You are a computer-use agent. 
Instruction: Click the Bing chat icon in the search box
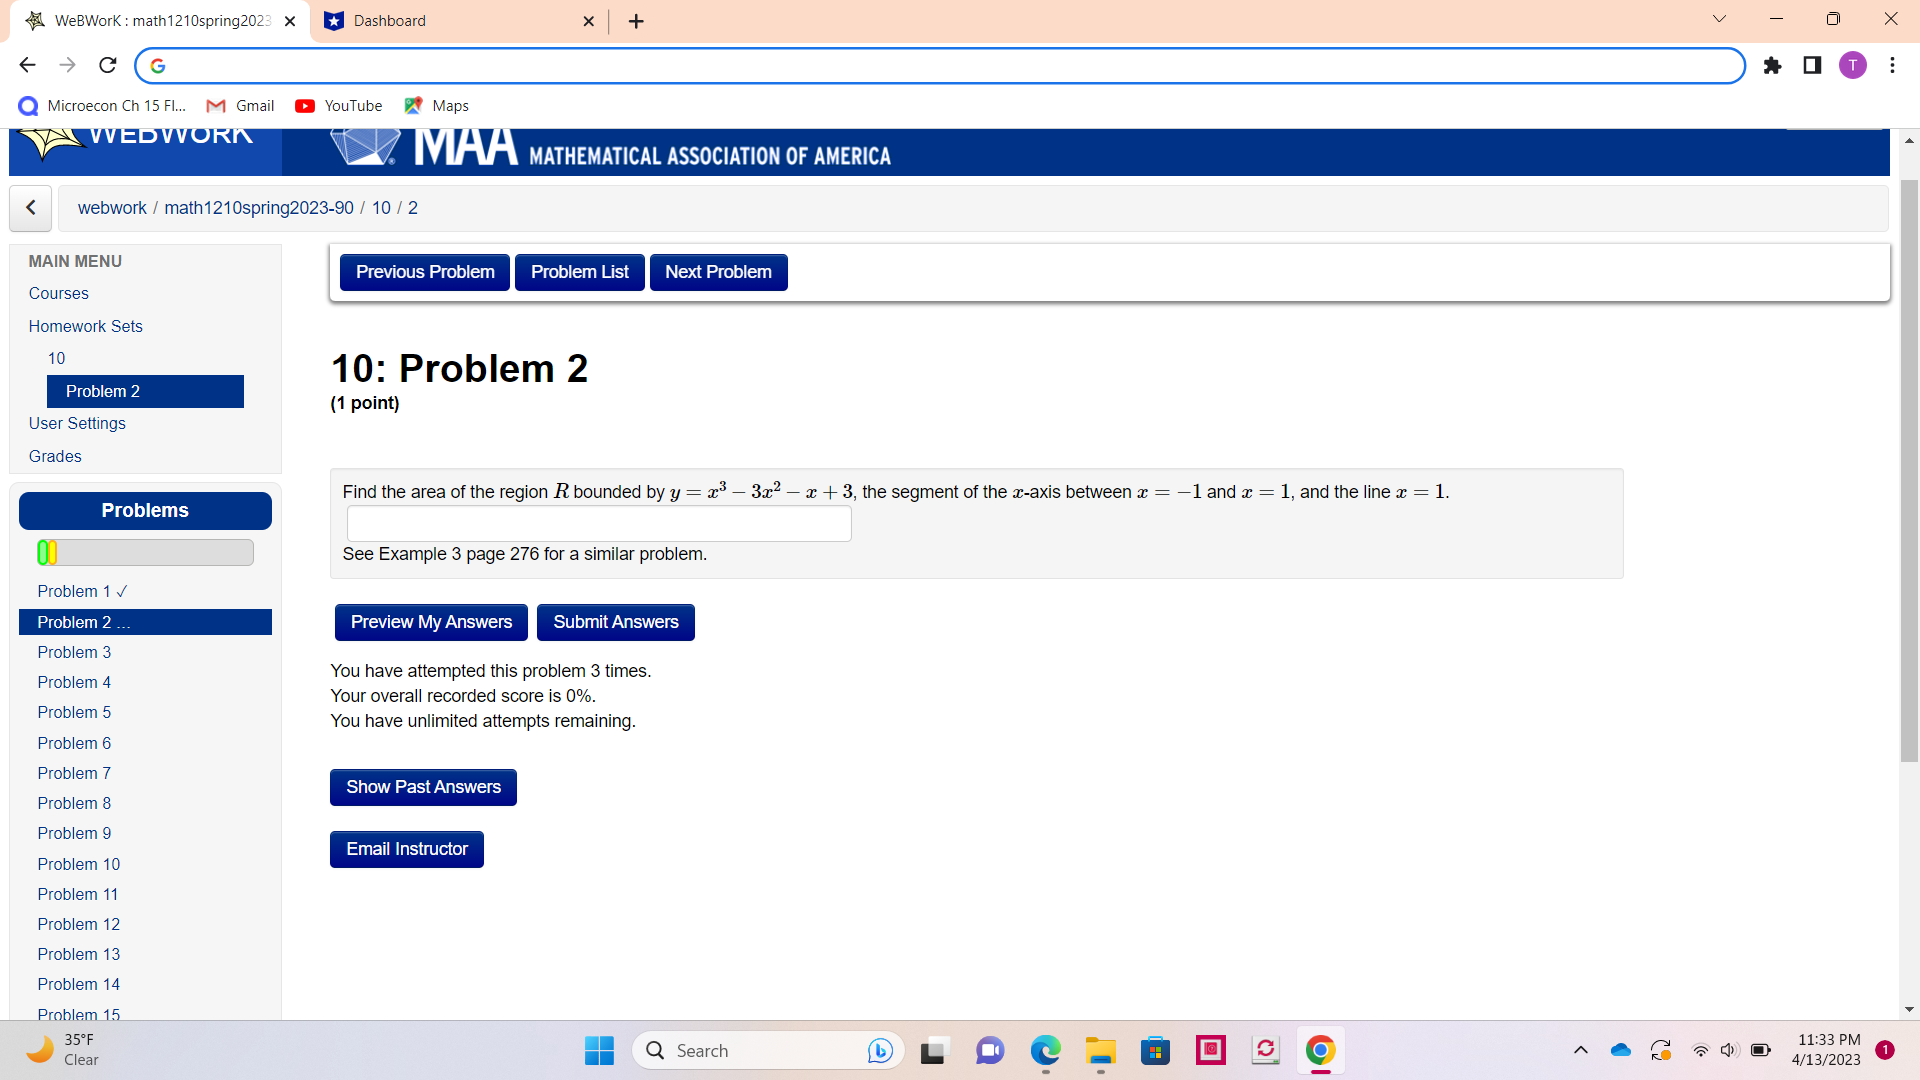click(879, 1050)
